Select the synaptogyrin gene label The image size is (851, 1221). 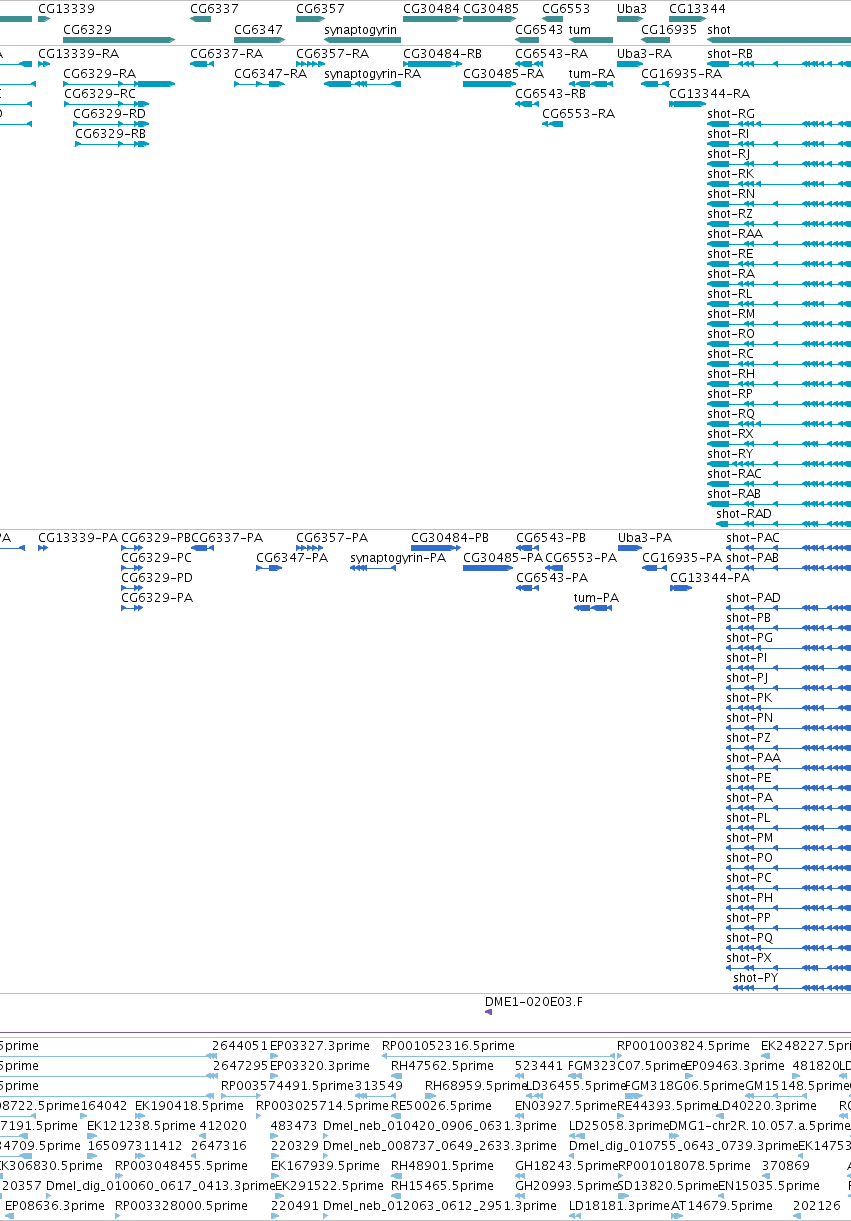tap(361, 30)
